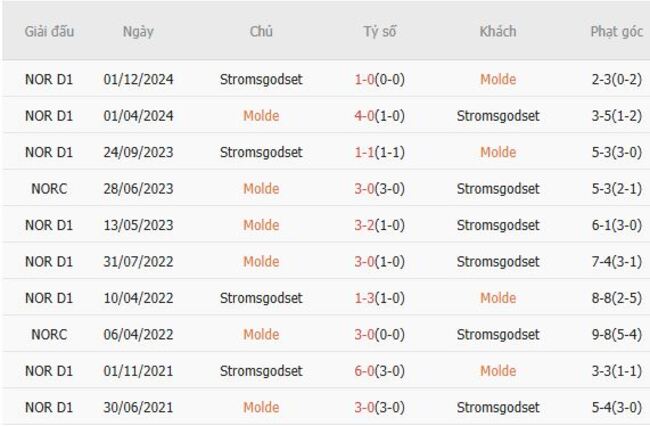This screenshot has width=650, height=426.
Task: Click Stromsgodset in the 31/07/2022 row
Action: 497,262
